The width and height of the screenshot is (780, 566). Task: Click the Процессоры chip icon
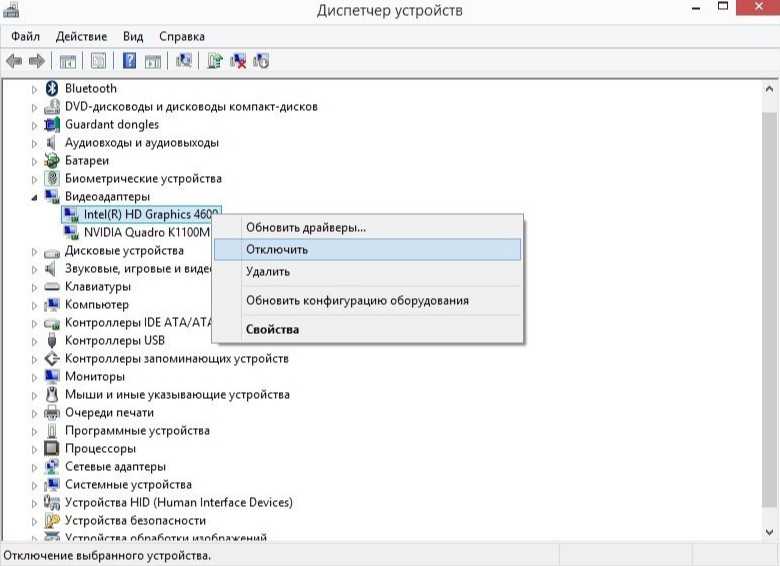pyautogui.click(x=52, y=449)
